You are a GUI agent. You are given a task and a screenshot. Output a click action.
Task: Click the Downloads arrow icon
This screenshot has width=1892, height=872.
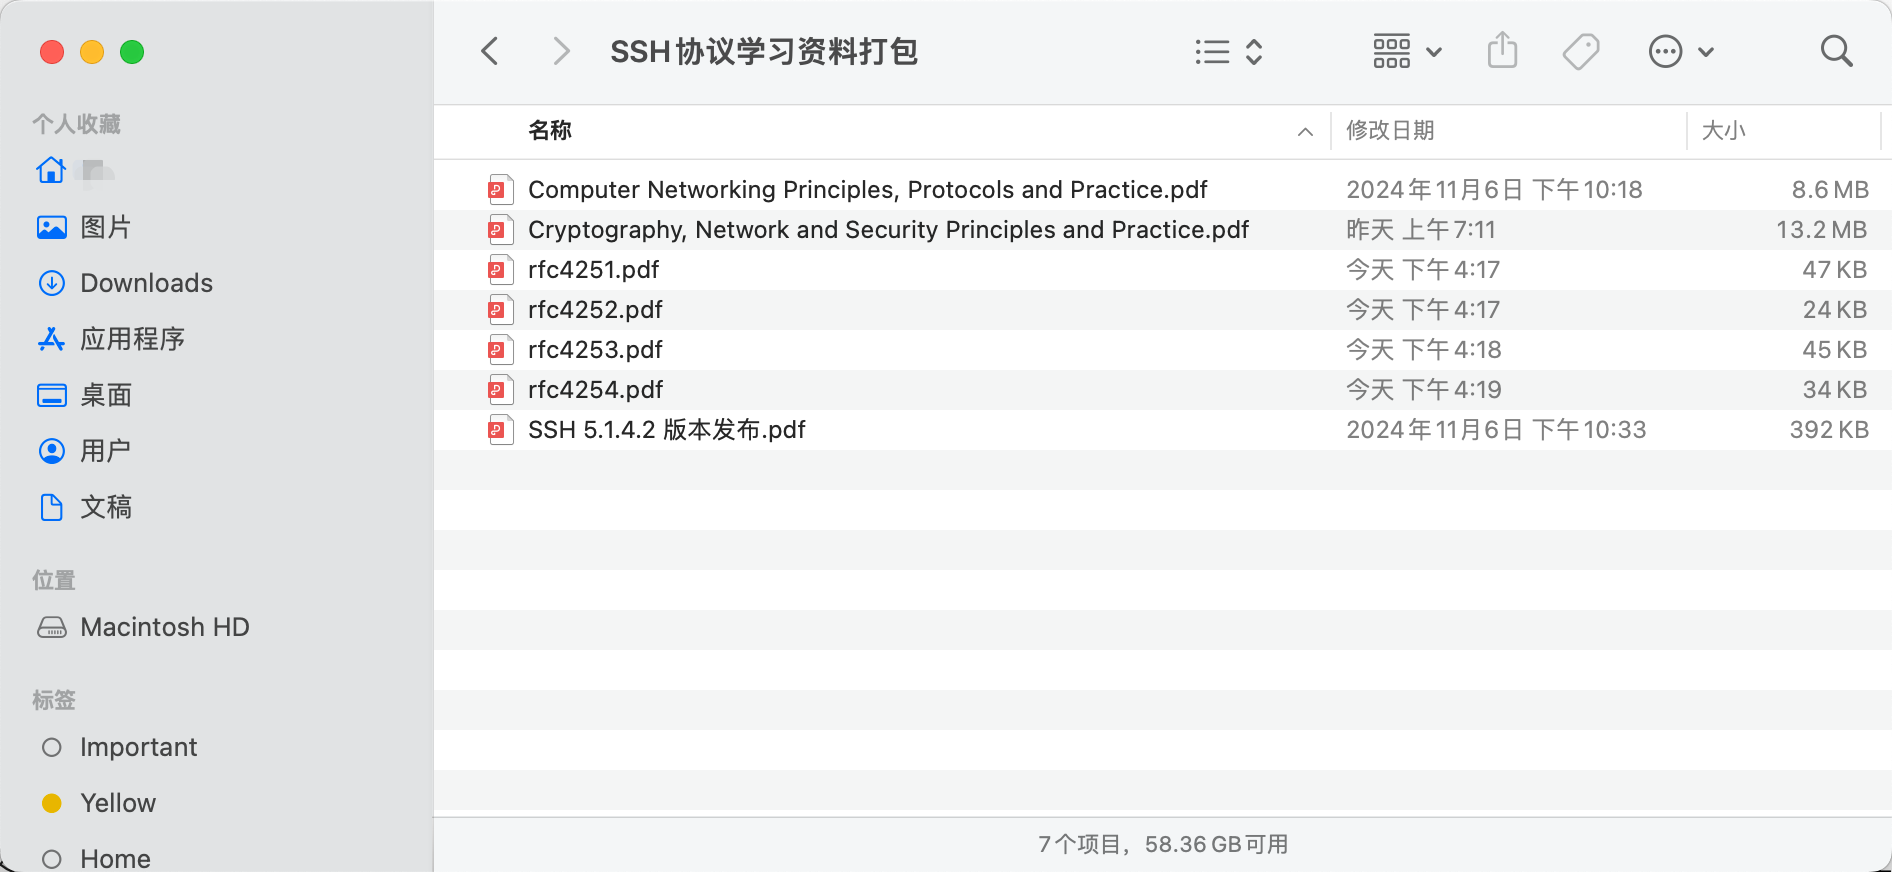[52, 283]
